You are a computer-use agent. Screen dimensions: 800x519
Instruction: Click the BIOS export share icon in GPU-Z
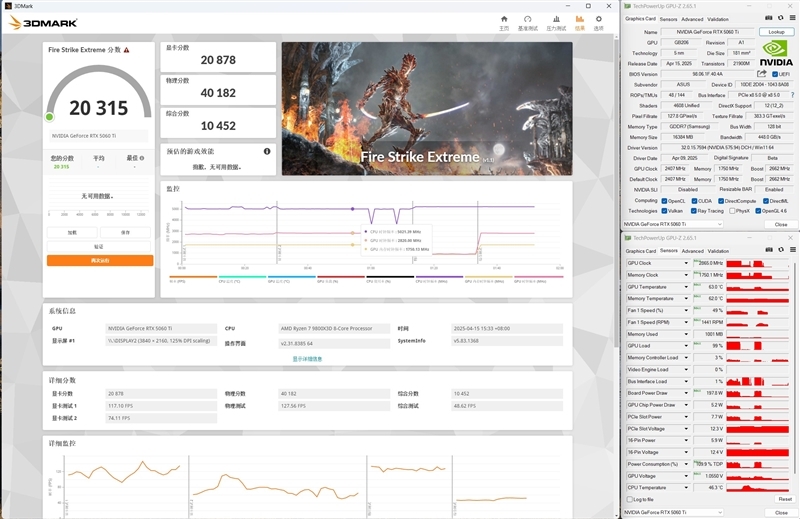tap(762, 74)
